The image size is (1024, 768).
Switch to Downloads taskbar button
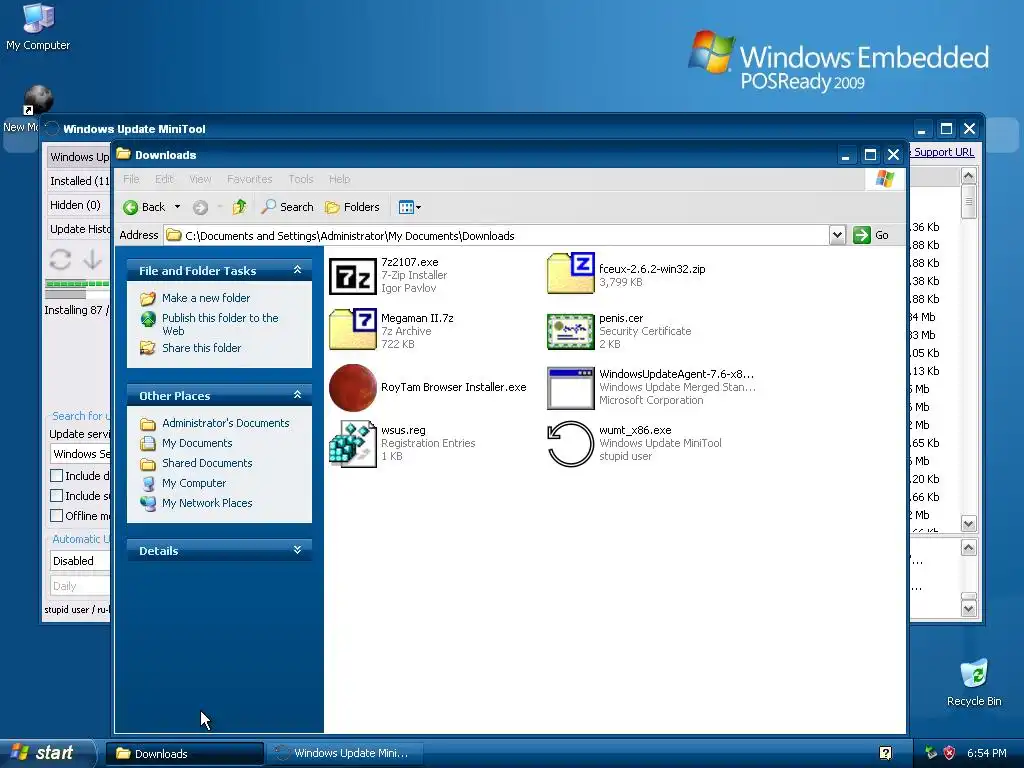(x=185, y=754)
